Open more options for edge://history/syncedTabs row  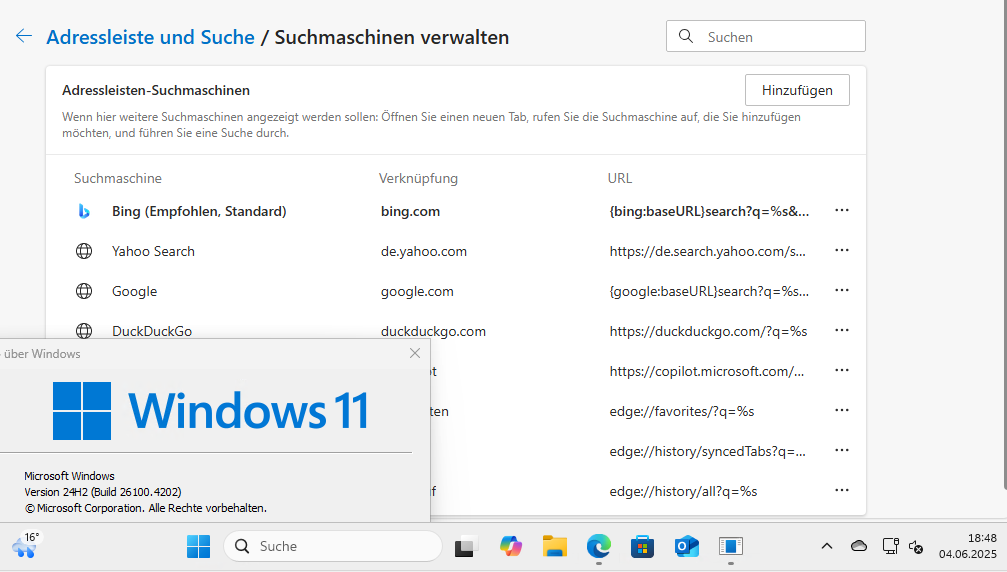842,450
